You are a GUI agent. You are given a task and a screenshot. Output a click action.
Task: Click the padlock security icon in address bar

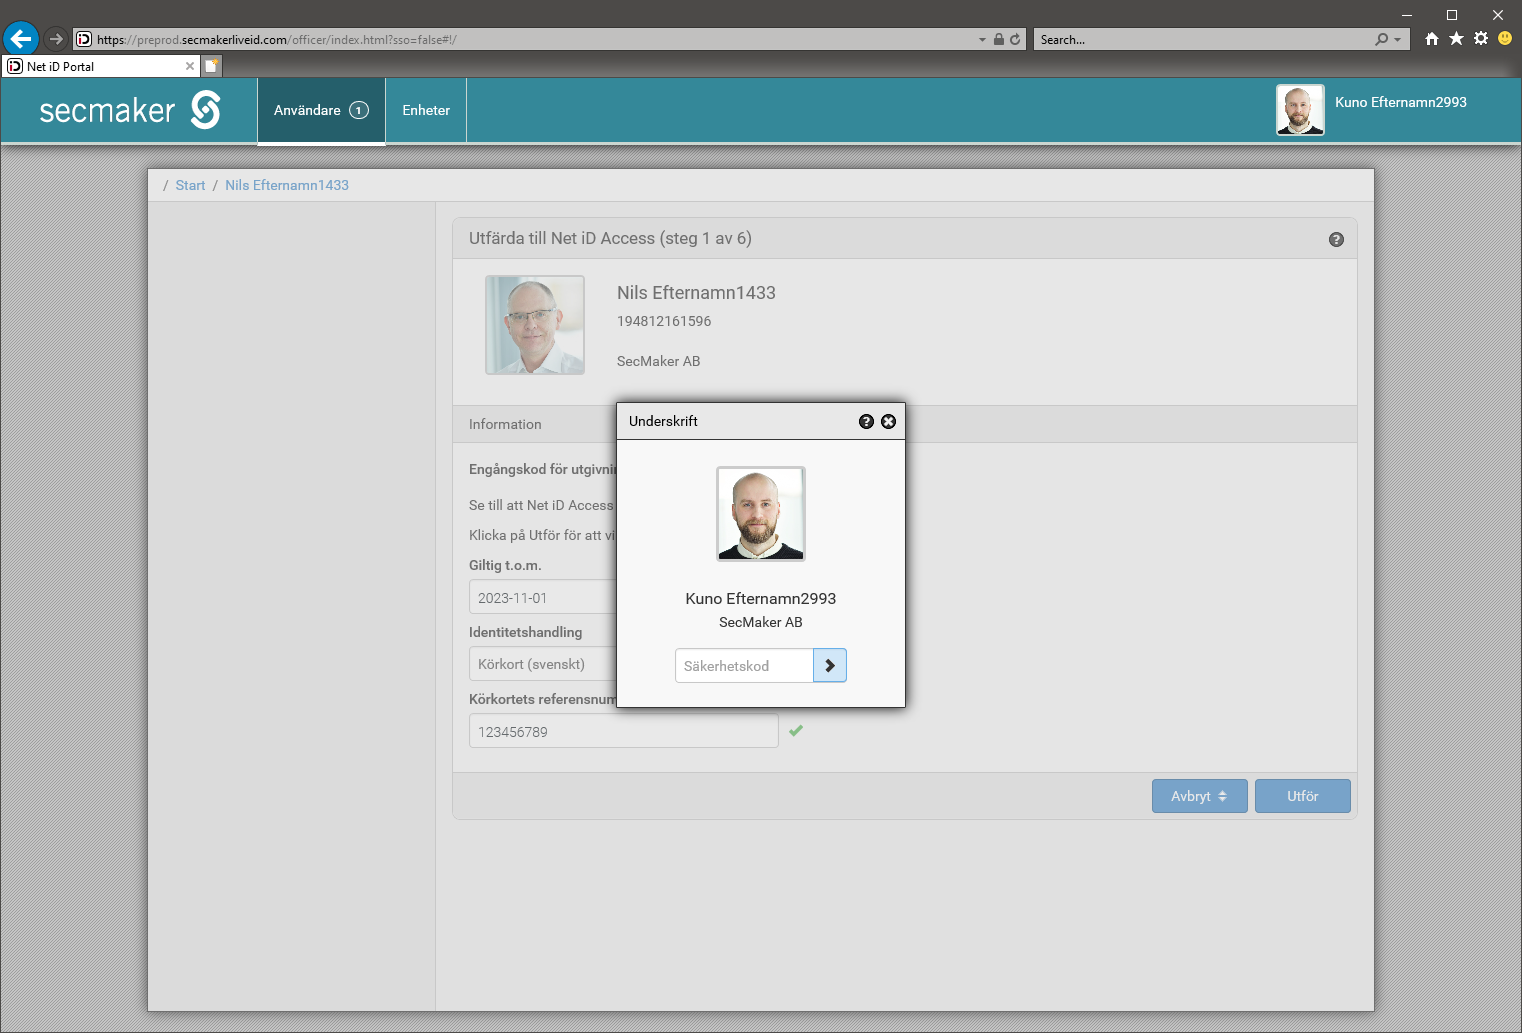[998, 40]
